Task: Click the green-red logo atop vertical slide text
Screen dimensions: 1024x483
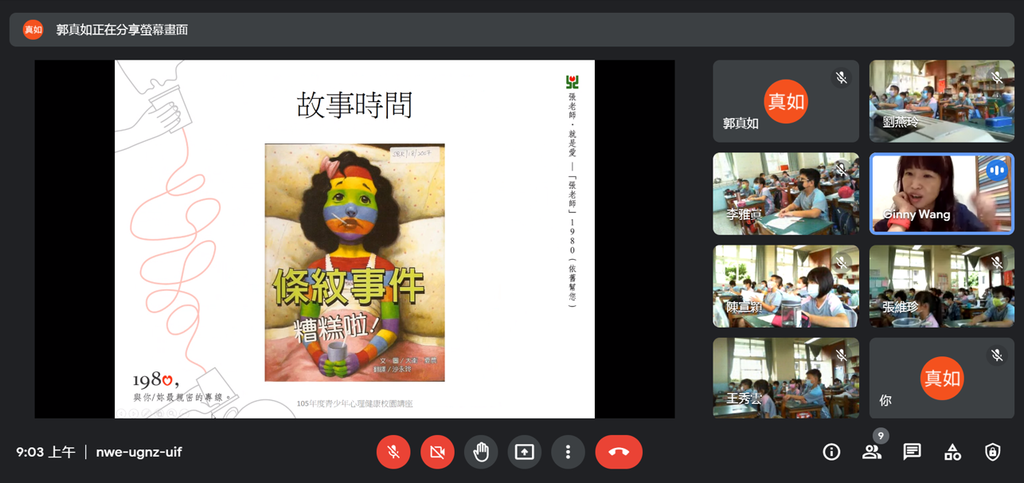Action: point(572,82)
